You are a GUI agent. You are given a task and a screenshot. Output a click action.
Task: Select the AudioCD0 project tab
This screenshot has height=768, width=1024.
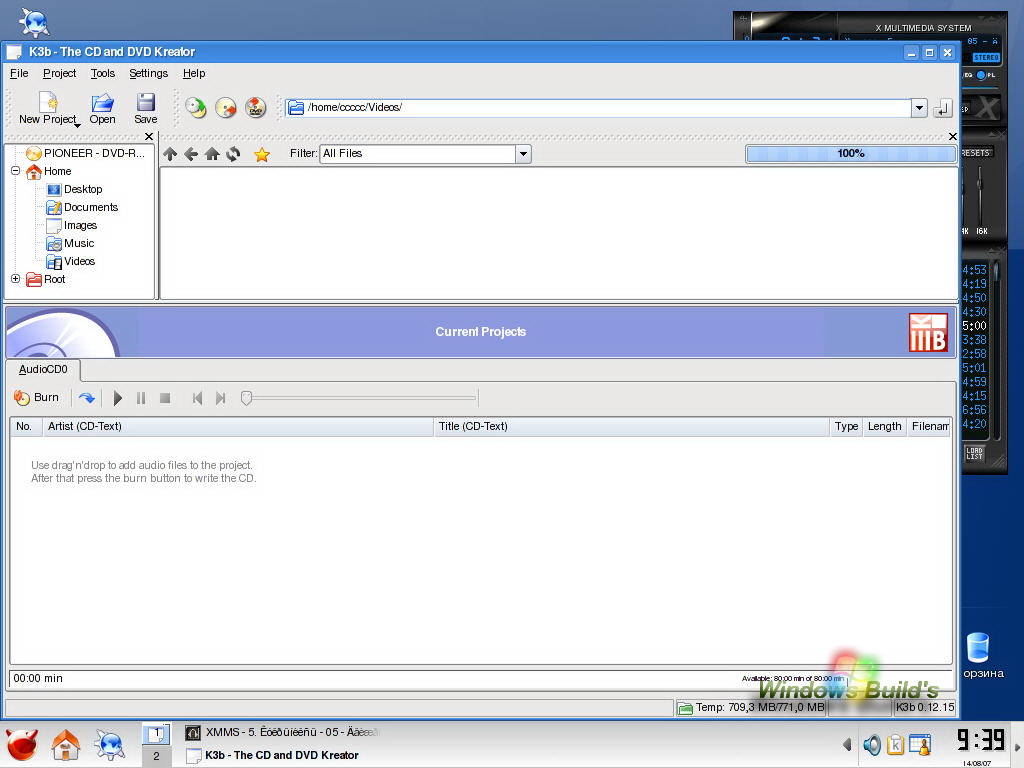coord(43,370)
